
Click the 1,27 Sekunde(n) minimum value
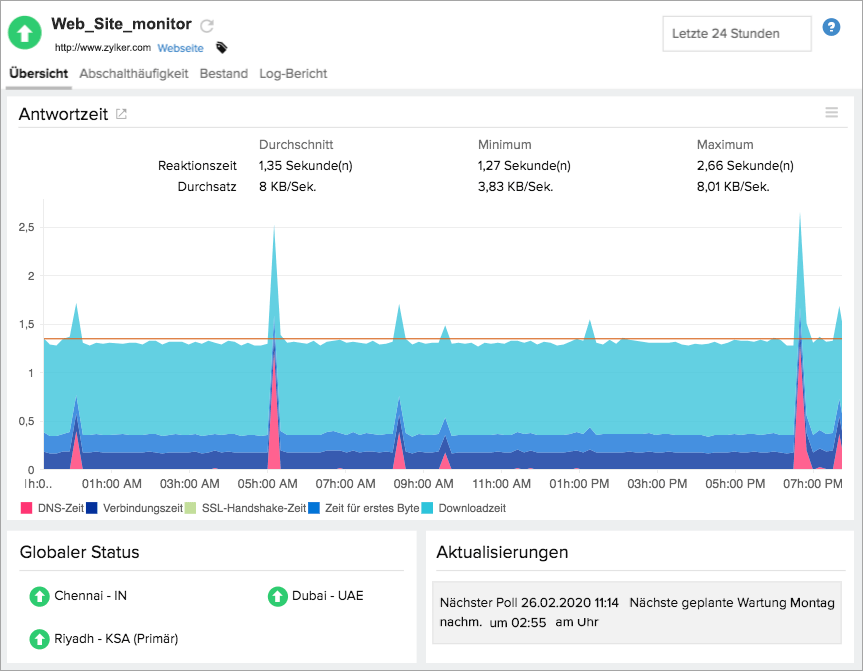point(524,166)
